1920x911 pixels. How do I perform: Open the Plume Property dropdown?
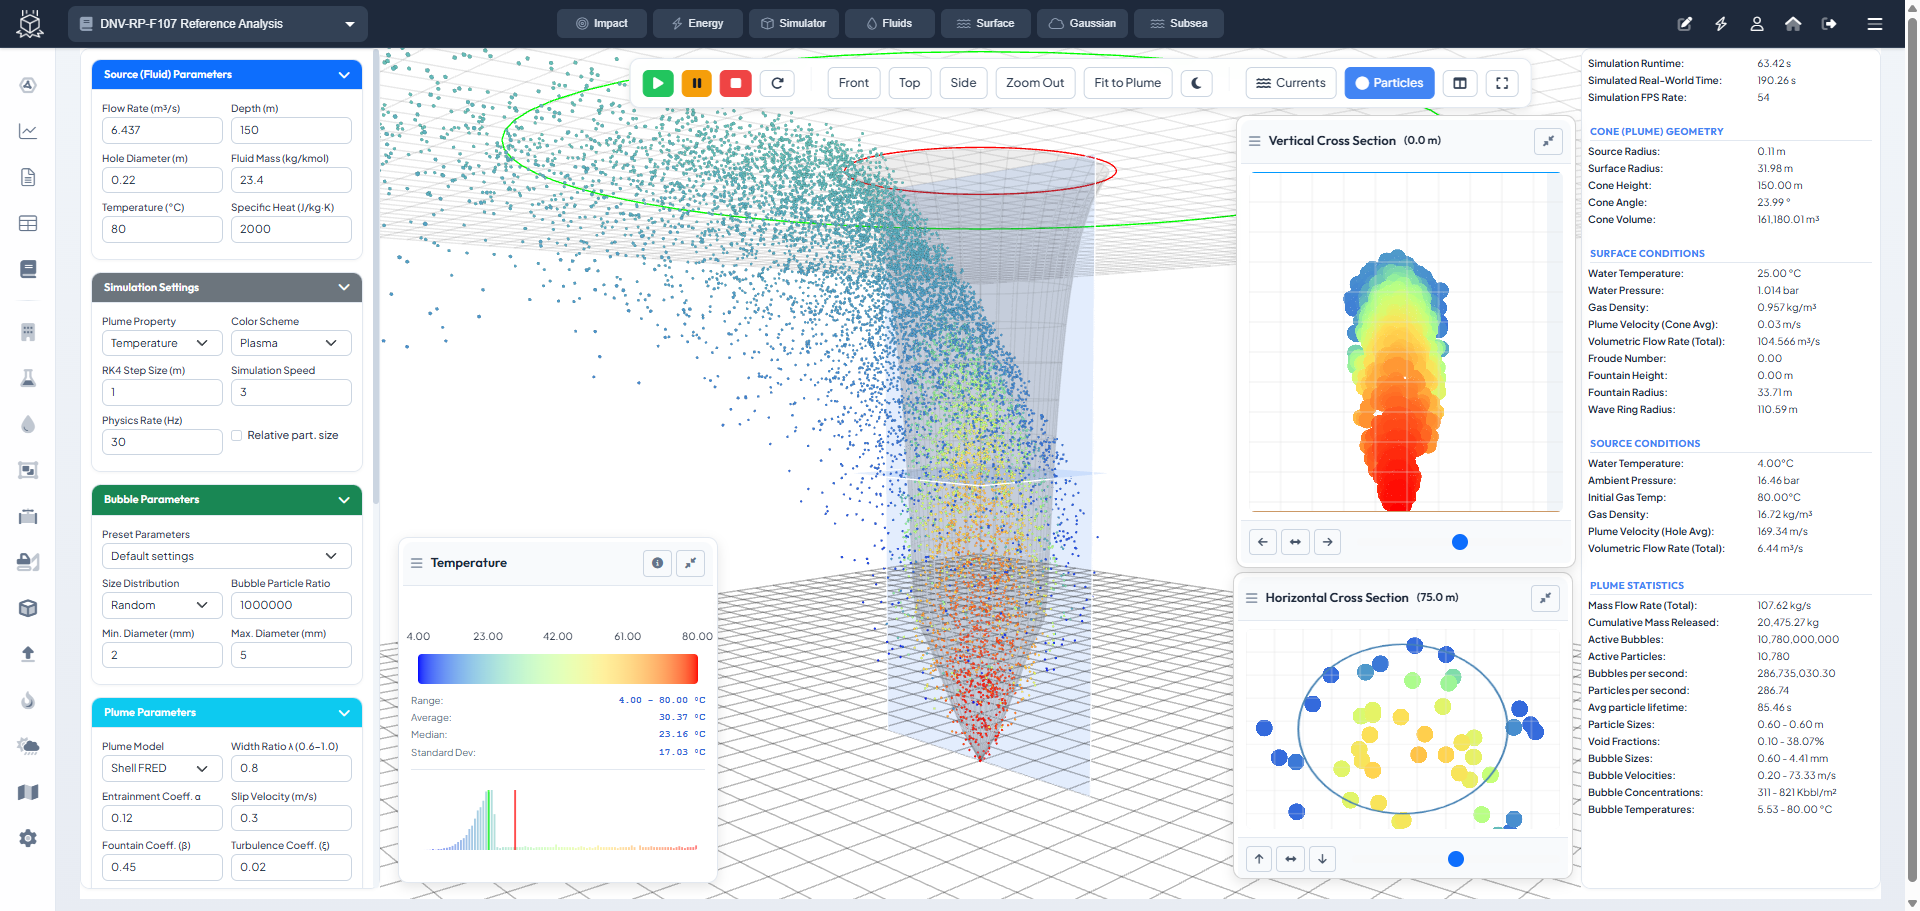tap(161, 343)
